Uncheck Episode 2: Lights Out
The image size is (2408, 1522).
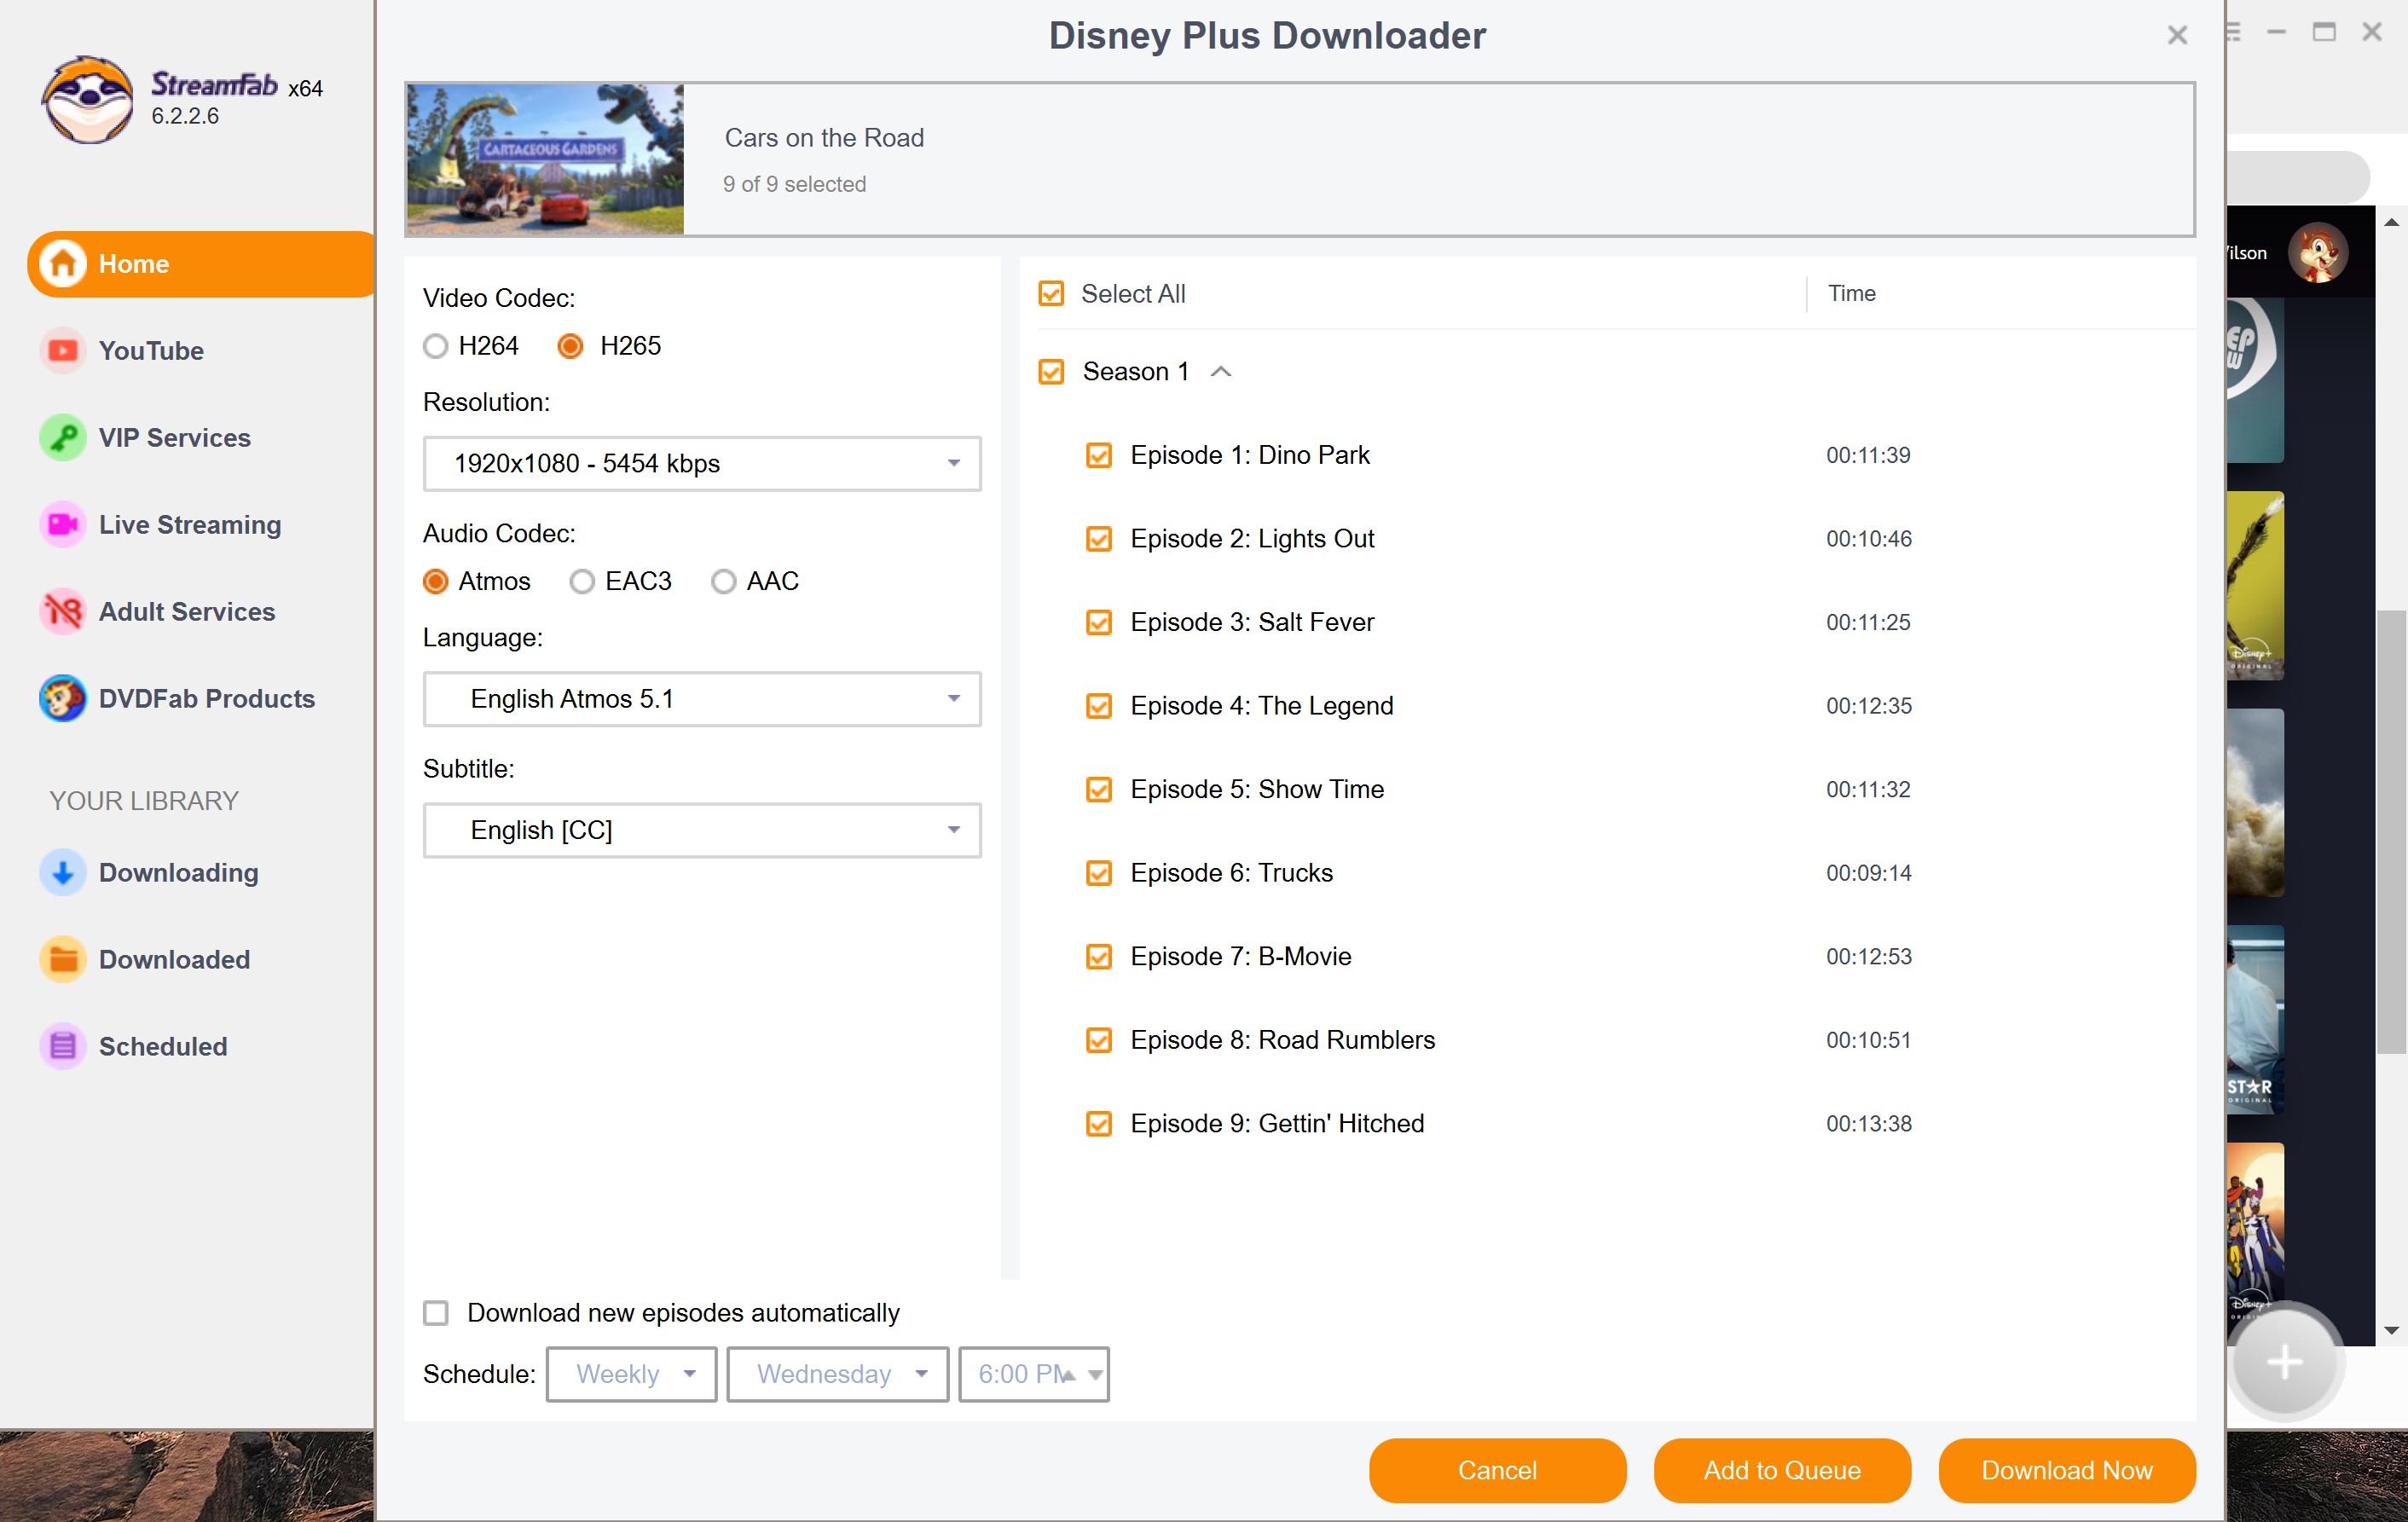(1099, 540)
